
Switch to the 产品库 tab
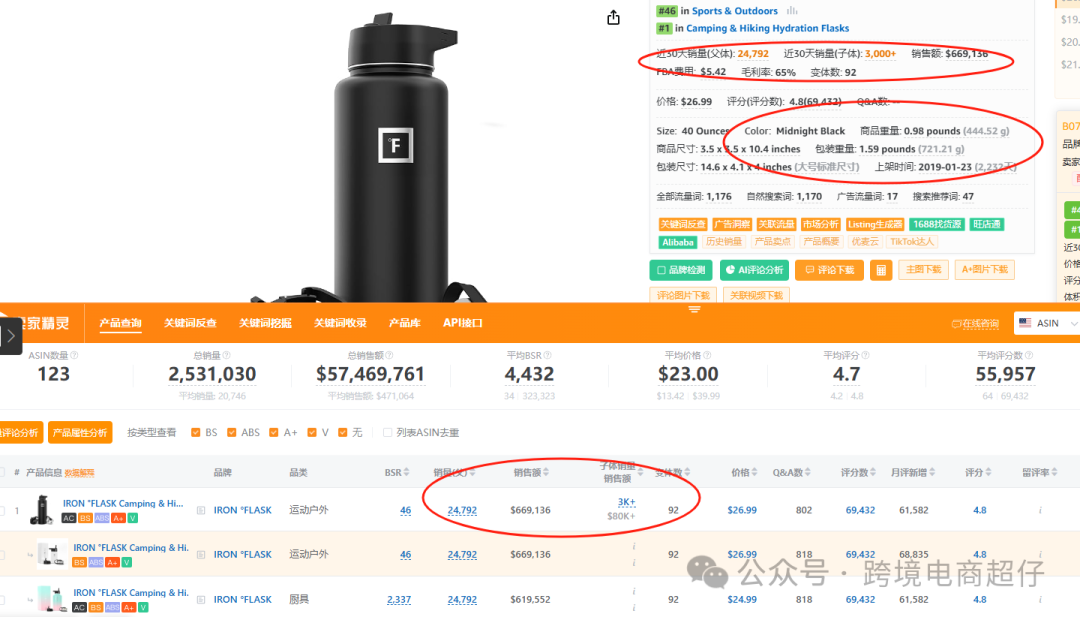pos(404,323)
